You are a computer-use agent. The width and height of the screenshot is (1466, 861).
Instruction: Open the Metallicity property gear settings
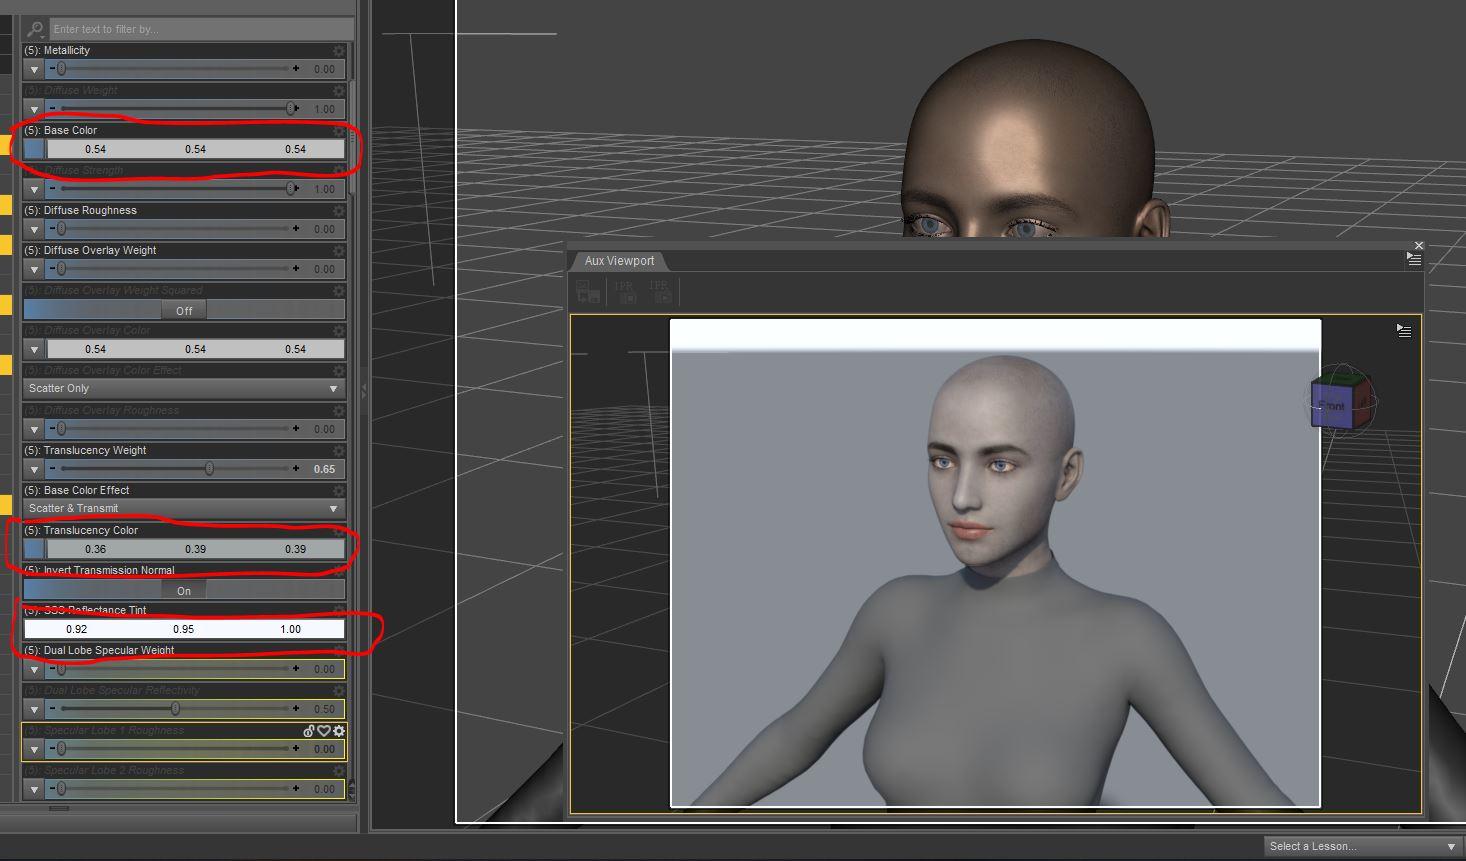tap(339, 50)
